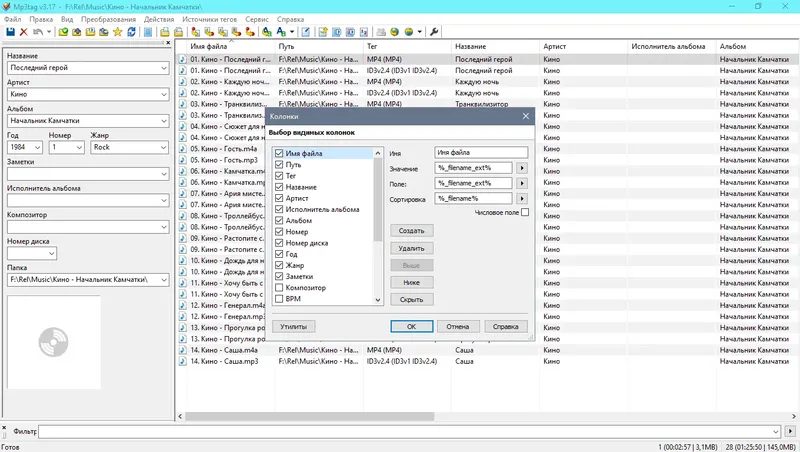Uncheck the Тег column checkbox

coord(279,175)
